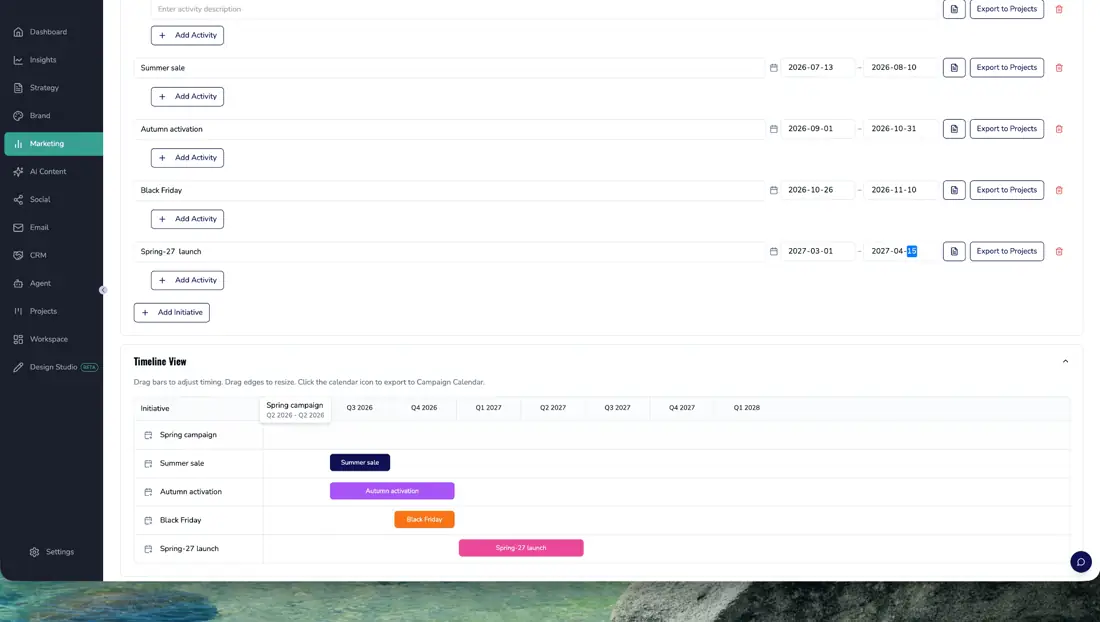1100x622 pixels.
Task: Export Black Friday to Projects
Action: coord(1007,190)
